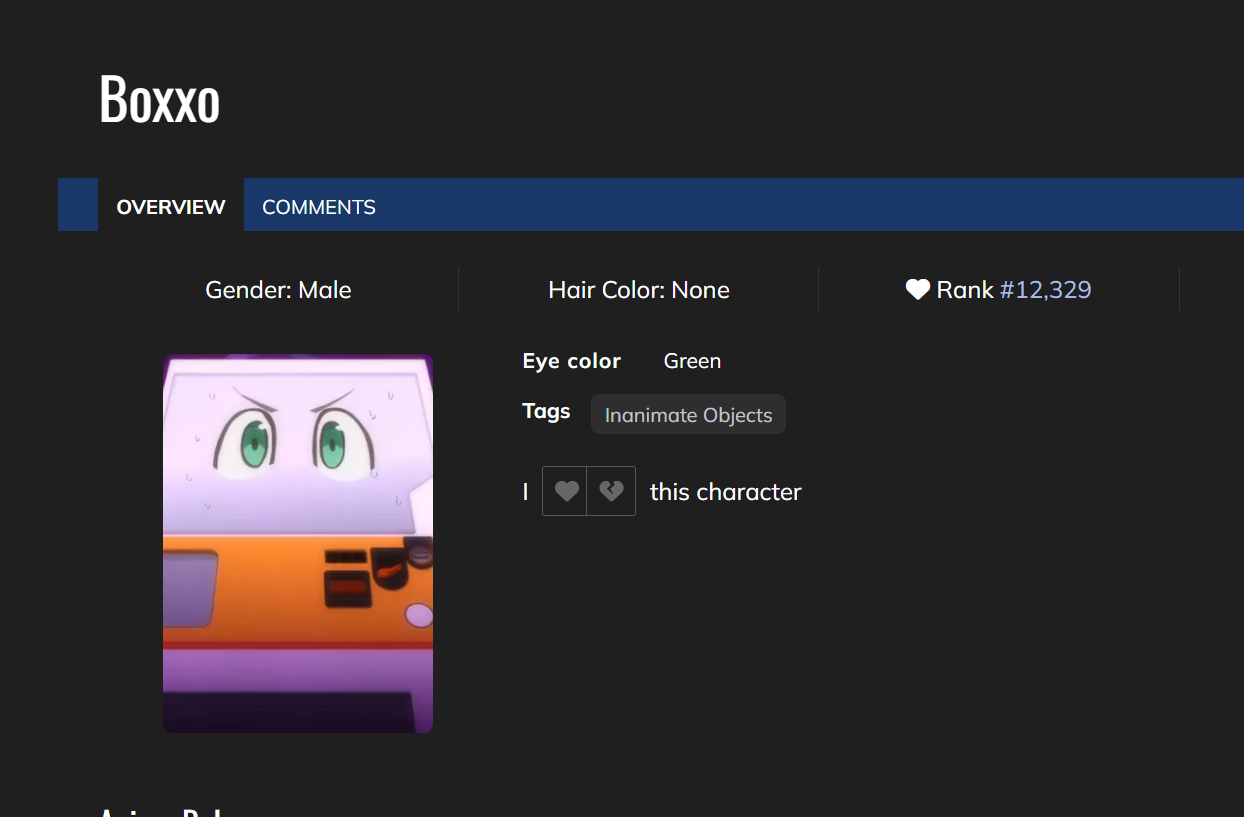Select the Inanimate Objects tag

[x=688, y=415]
